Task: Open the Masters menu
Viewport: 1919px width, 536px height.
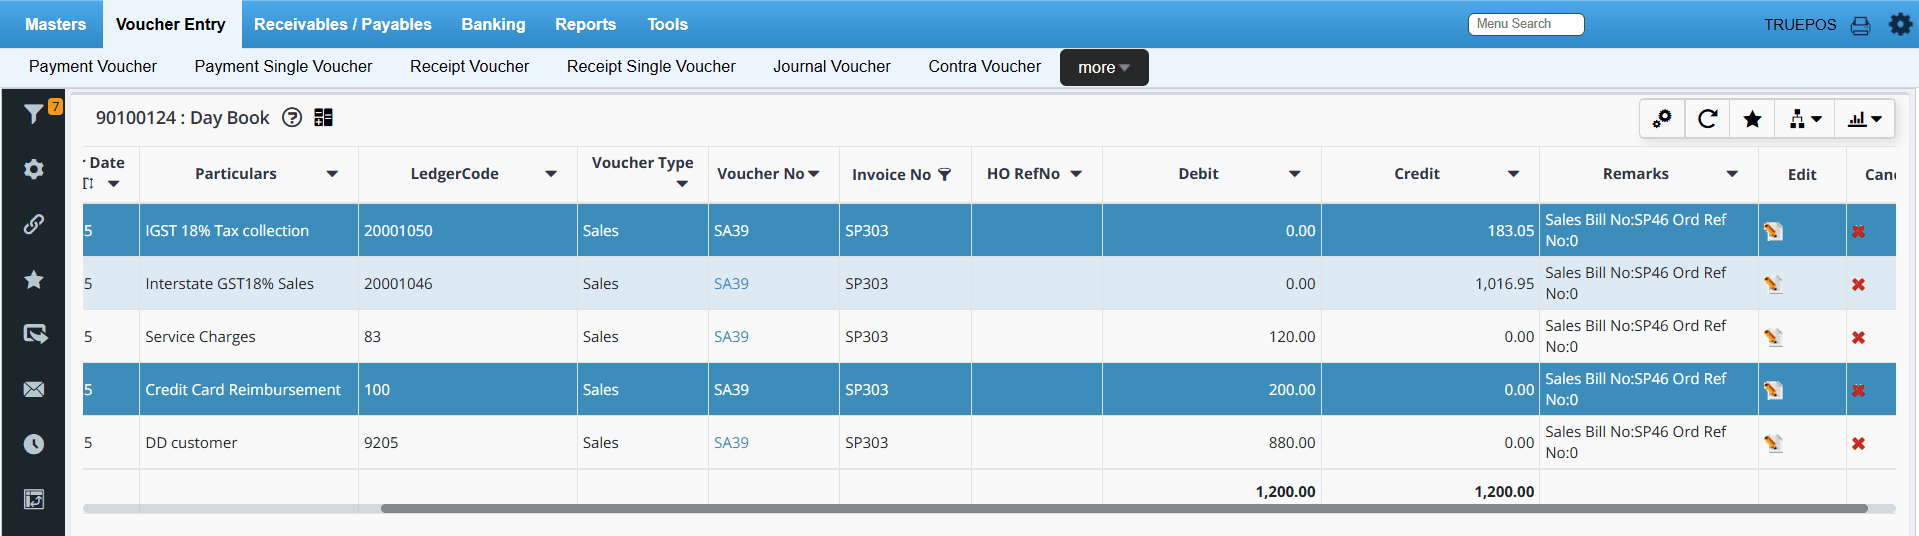Action: pos(55,24)
